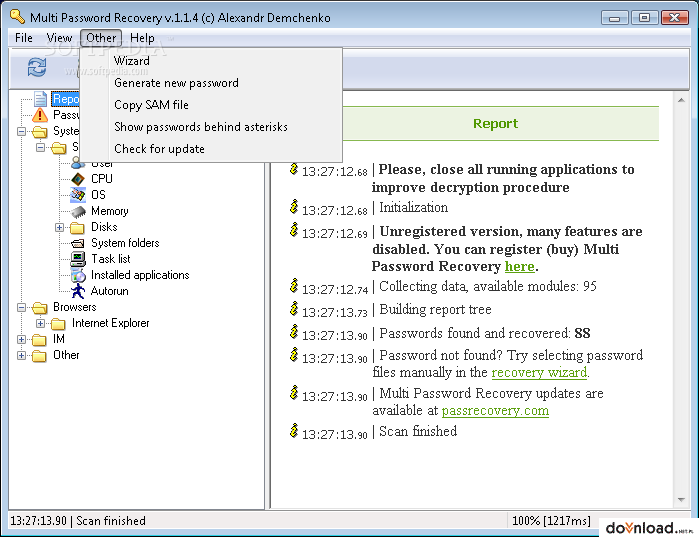Viewport: 699px width, 537px height.
Task: Click the Installed applications disc icon
Action: [x=78, y=275]
